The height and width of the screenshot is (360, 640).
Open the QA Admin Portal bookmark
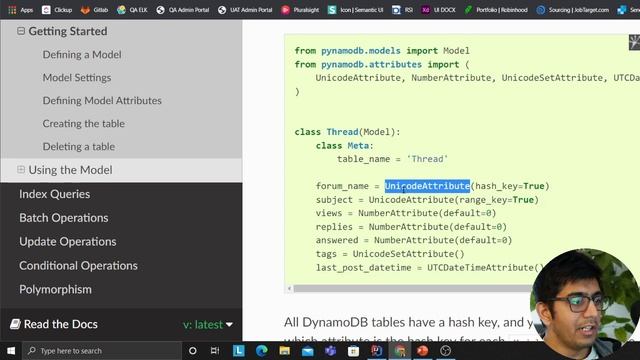tap(182, 9)
